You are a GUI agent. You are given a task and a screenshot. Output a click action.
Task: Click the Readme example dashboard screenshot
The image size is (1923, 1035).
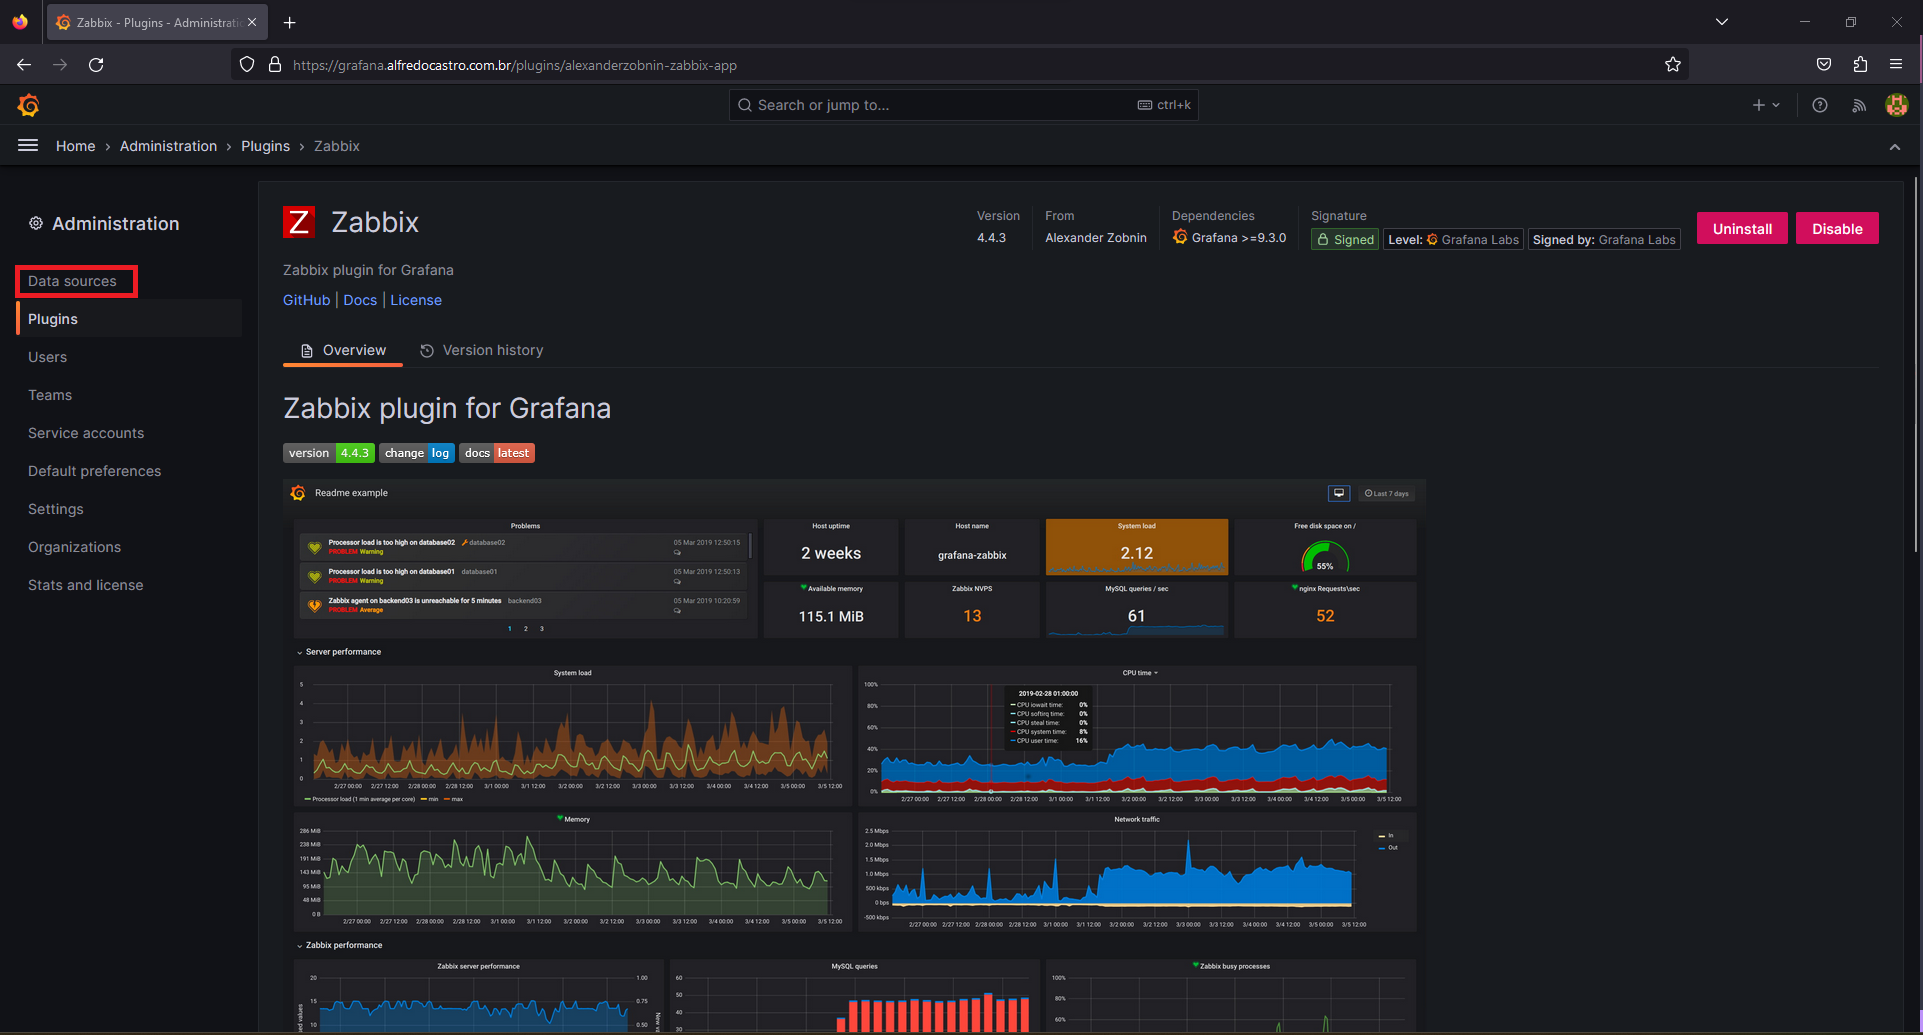pyautogui.click(x=855, y=755)
